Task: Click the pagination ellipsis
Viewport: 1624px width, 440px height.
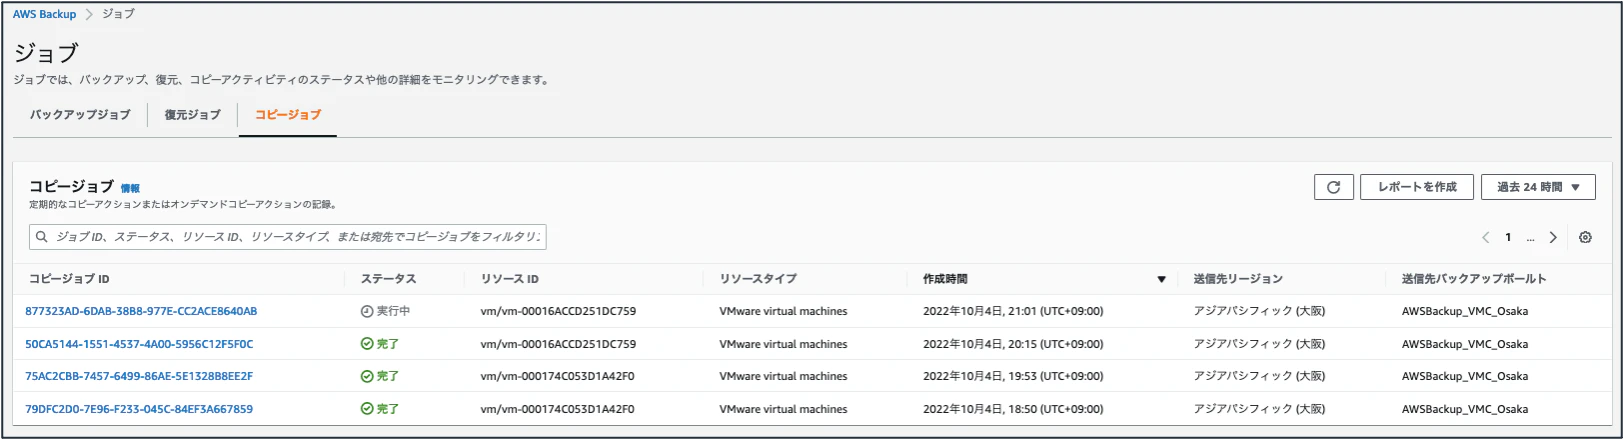Action: tap(1530, 238)
